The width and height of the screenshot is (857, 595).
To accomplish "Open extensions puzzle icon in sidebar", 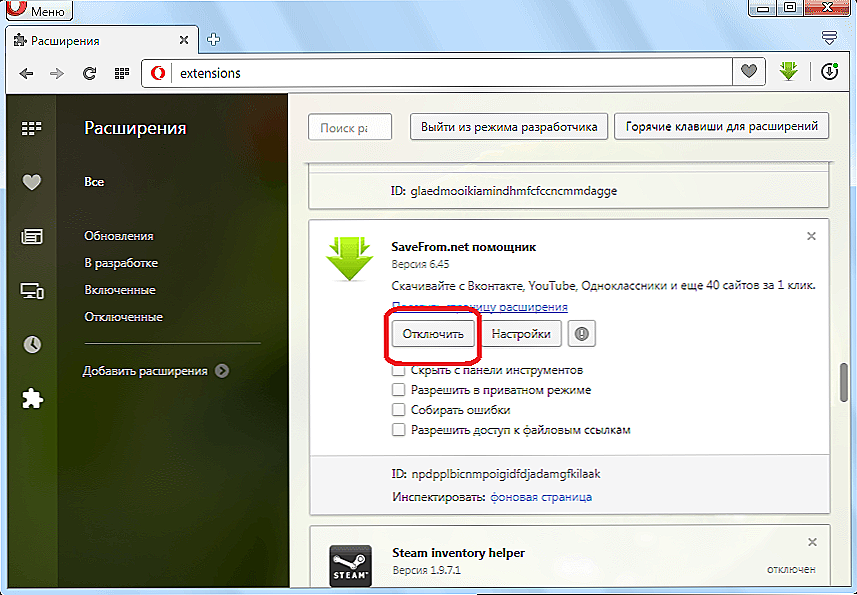I will [x=32, y=399].
